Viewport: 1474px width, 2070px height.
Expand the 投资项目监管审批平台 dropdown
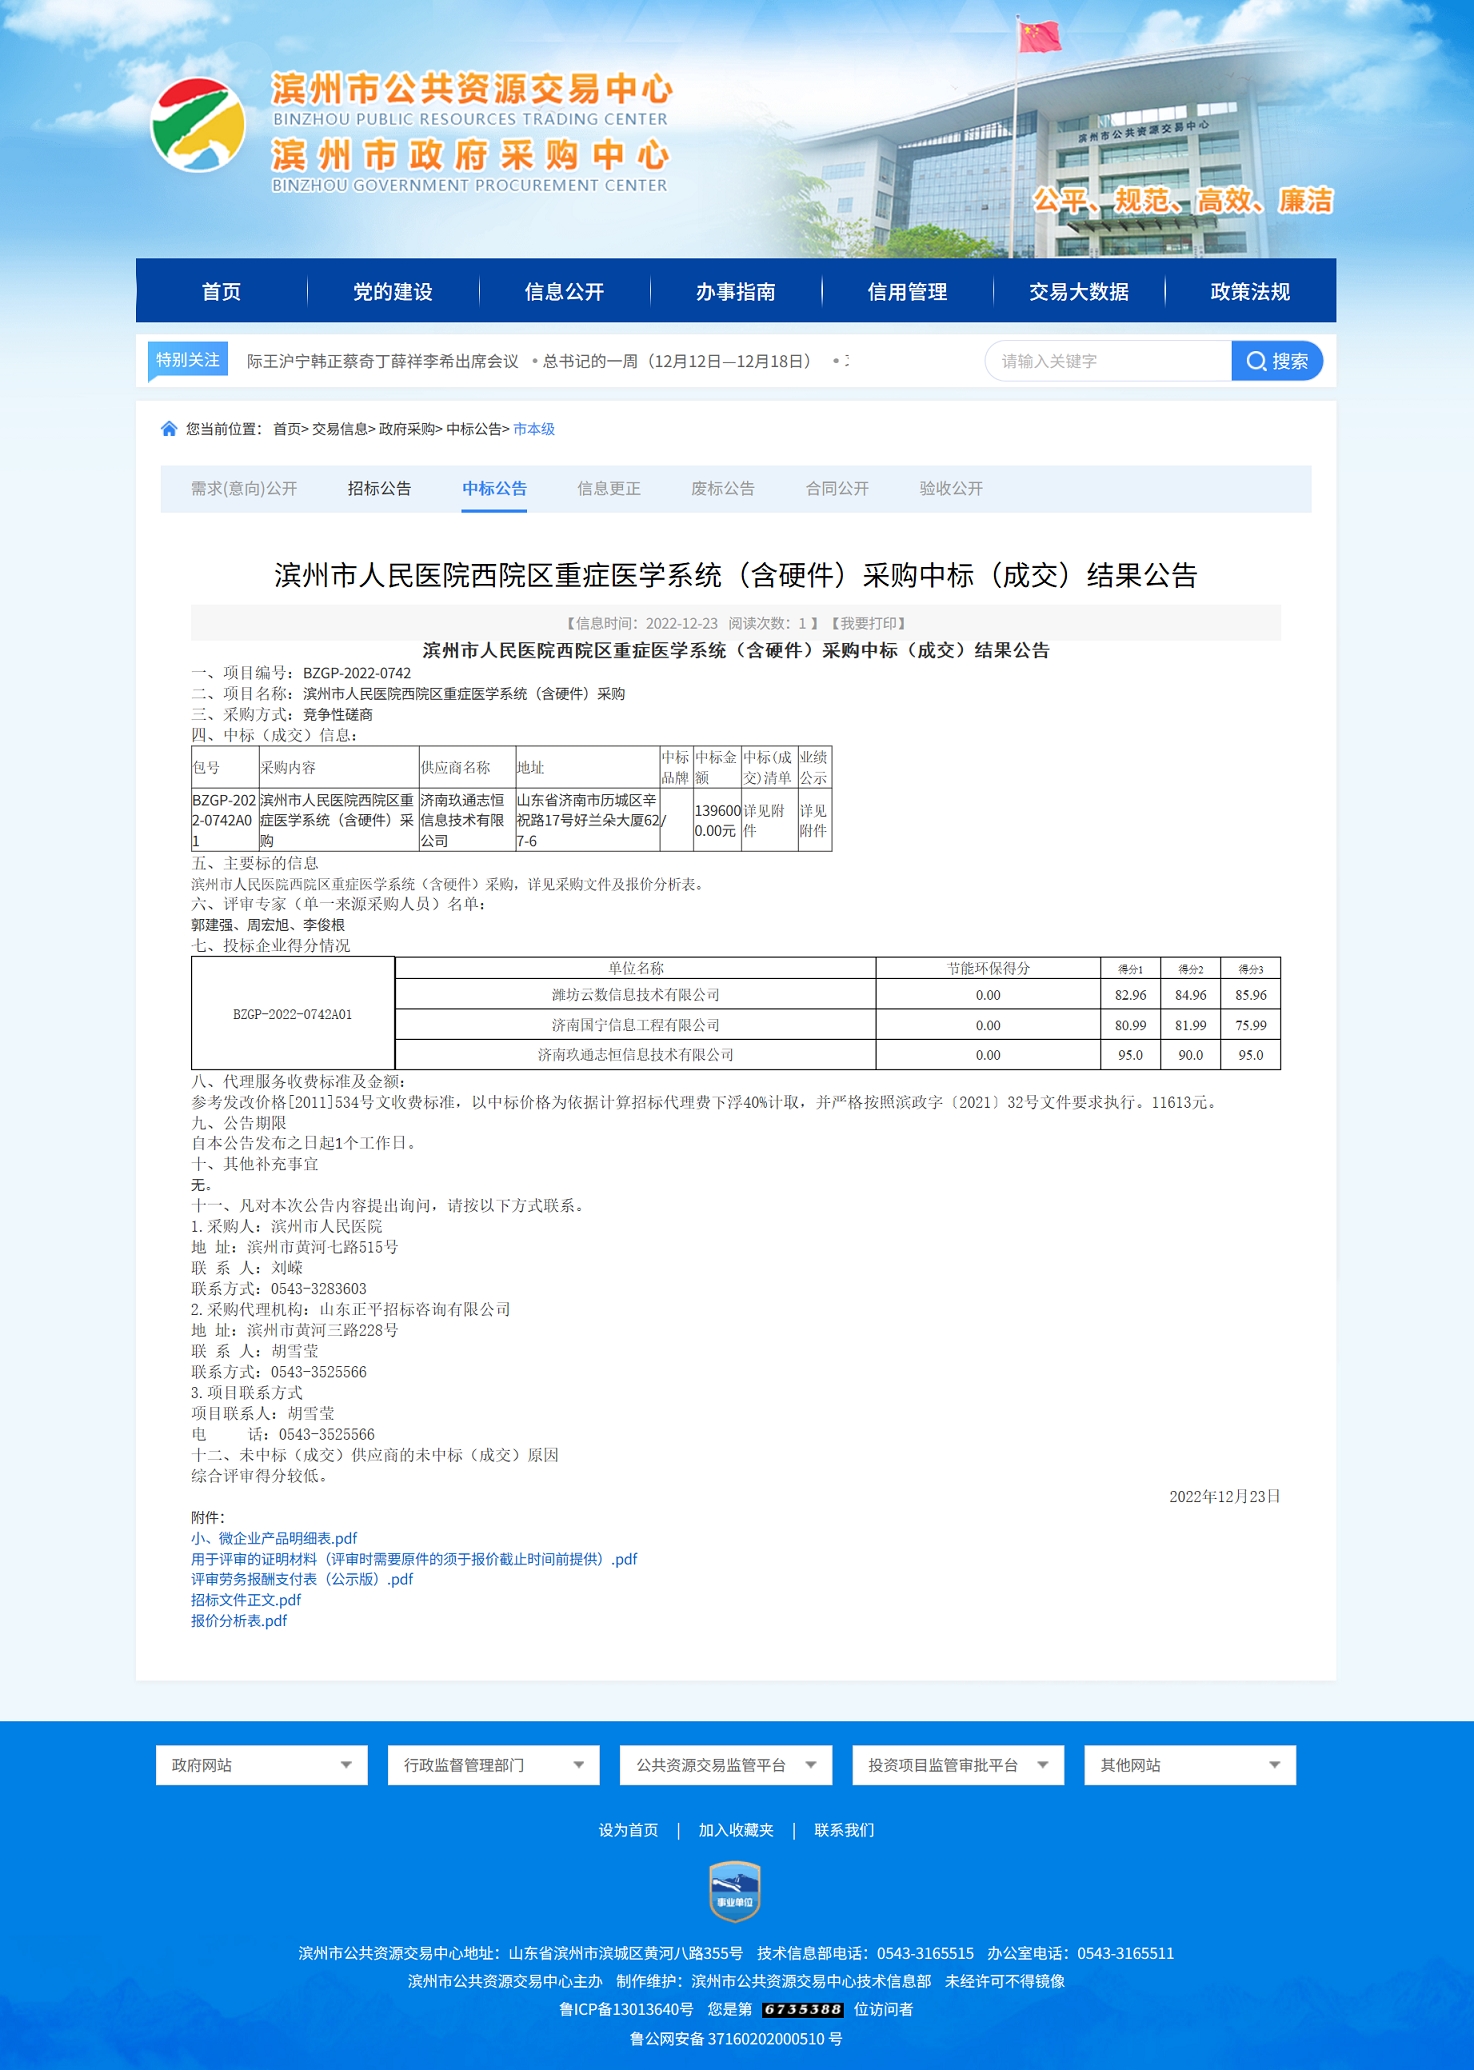[957, 1765]
